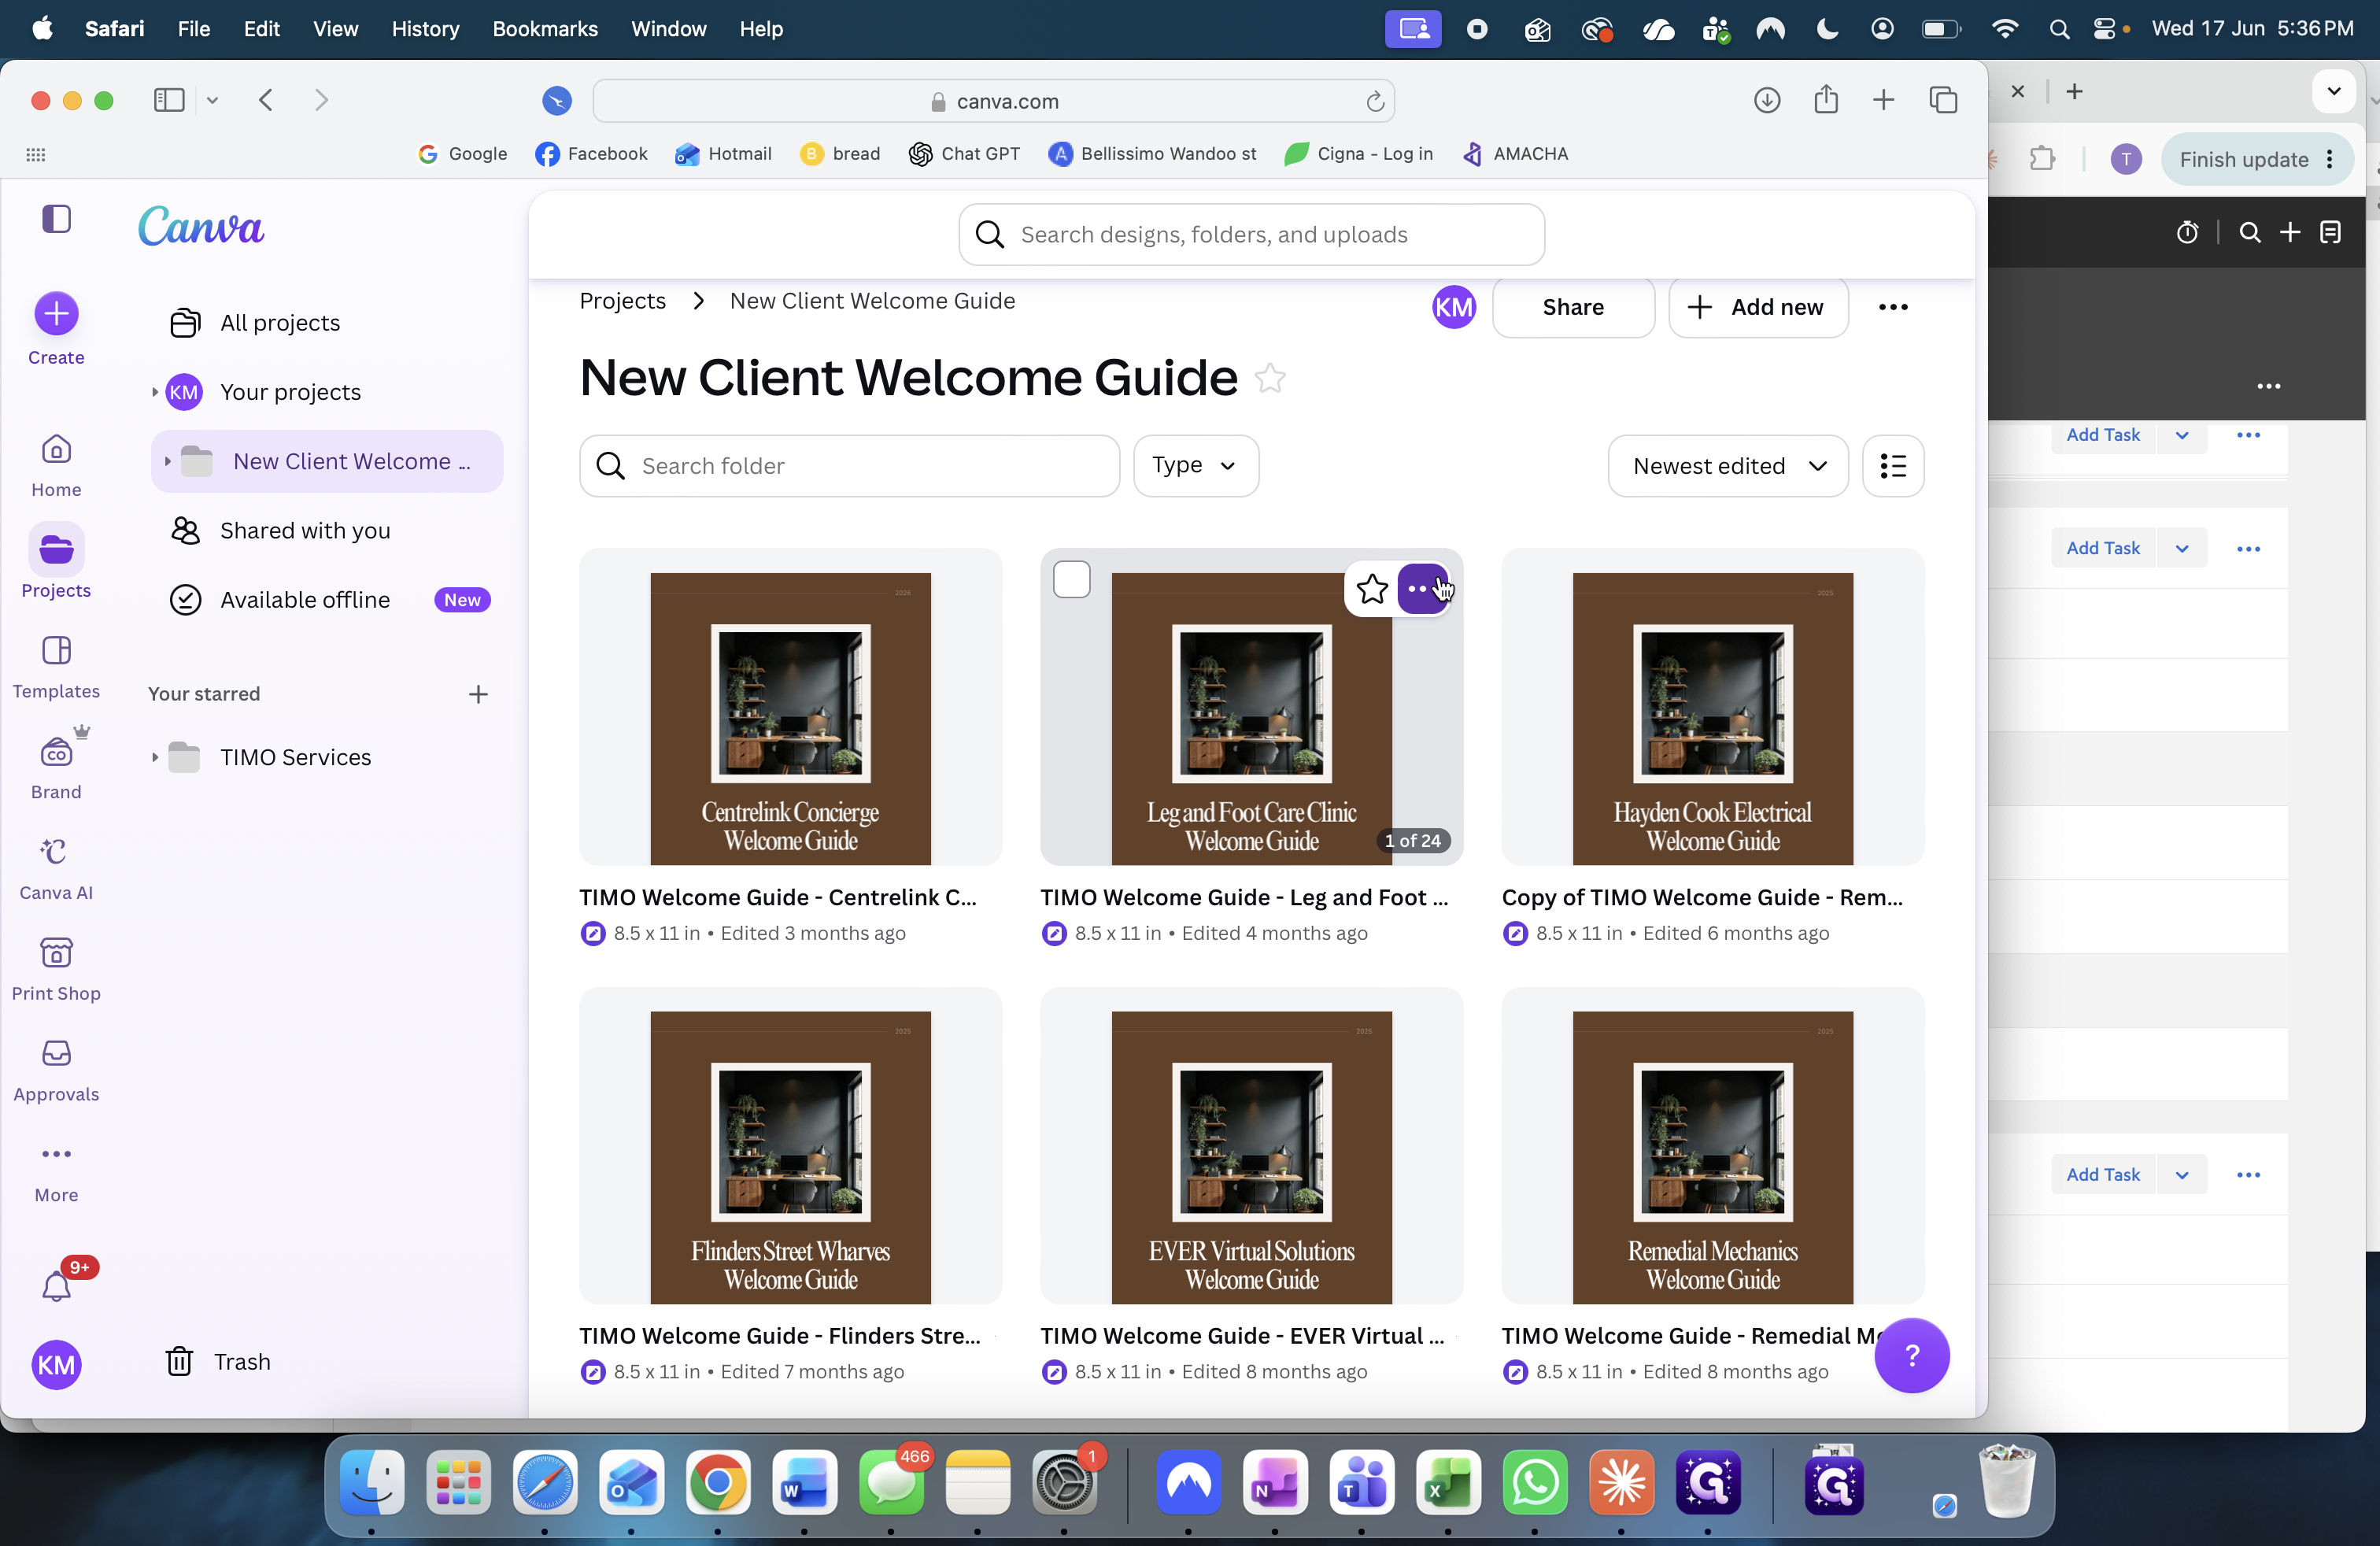Show Safari downloads
The image size is (2380, 1546).
pos(1767,100)
